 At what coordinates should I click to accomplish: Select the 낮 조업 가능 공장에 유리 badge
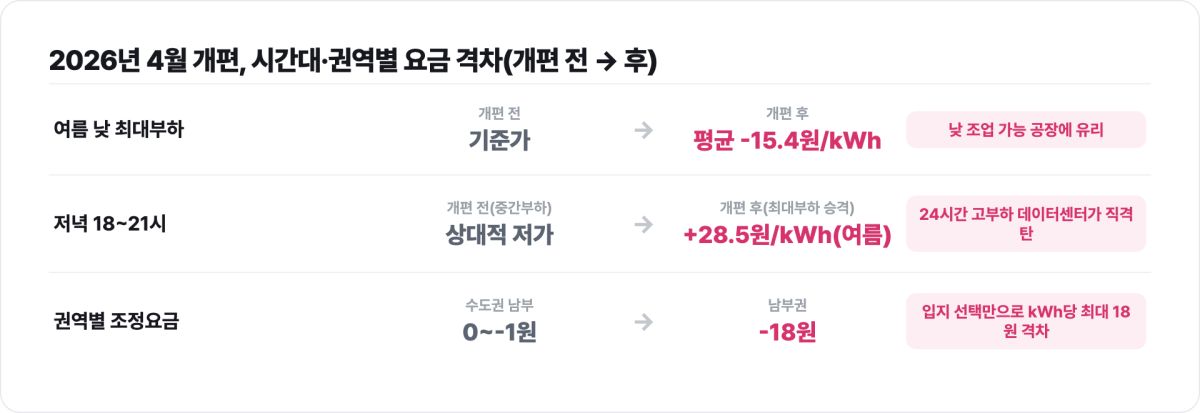(x=1026, y=129)
